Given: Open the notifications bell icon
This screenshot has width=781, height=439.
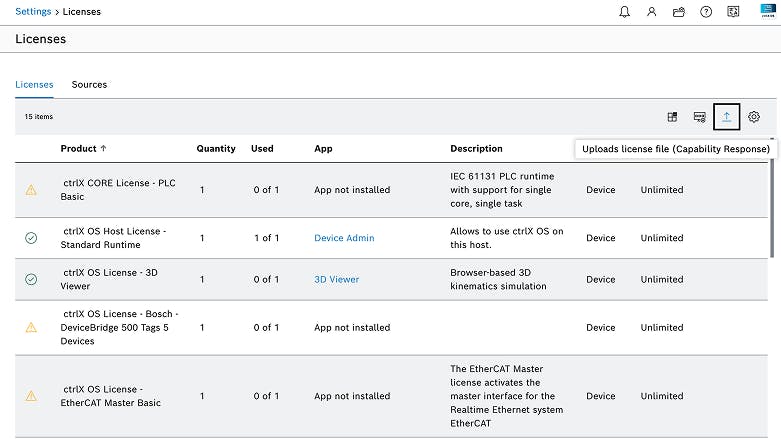Looking at the screenshot, I should pyautogui.click(x=624, y=11).
